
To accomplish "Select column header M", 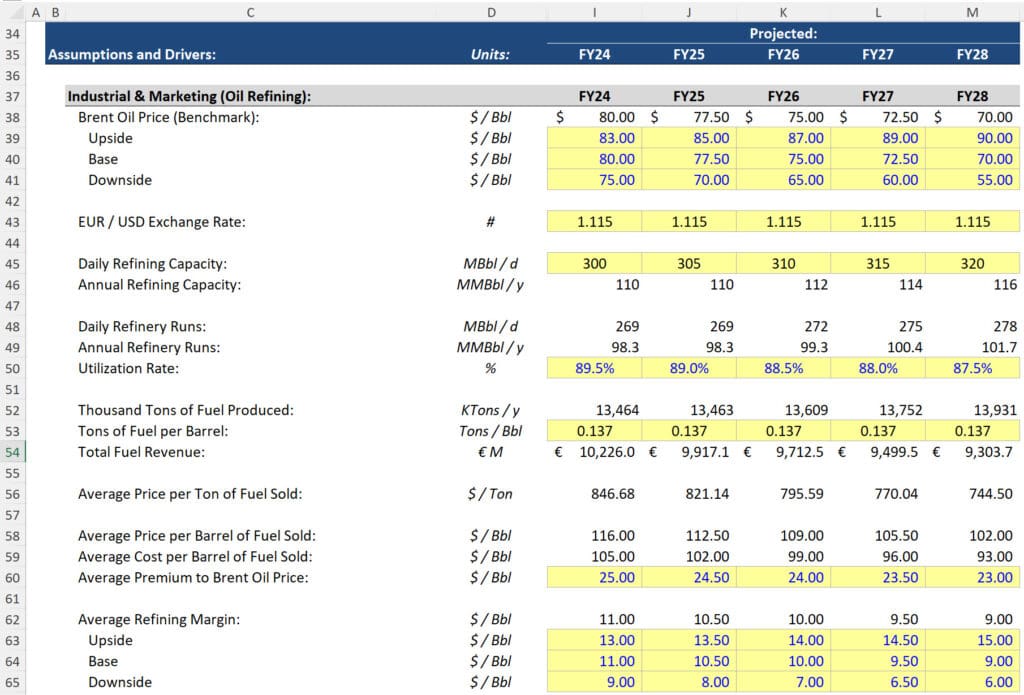I will pyautogui.click(x=973, y=13).
